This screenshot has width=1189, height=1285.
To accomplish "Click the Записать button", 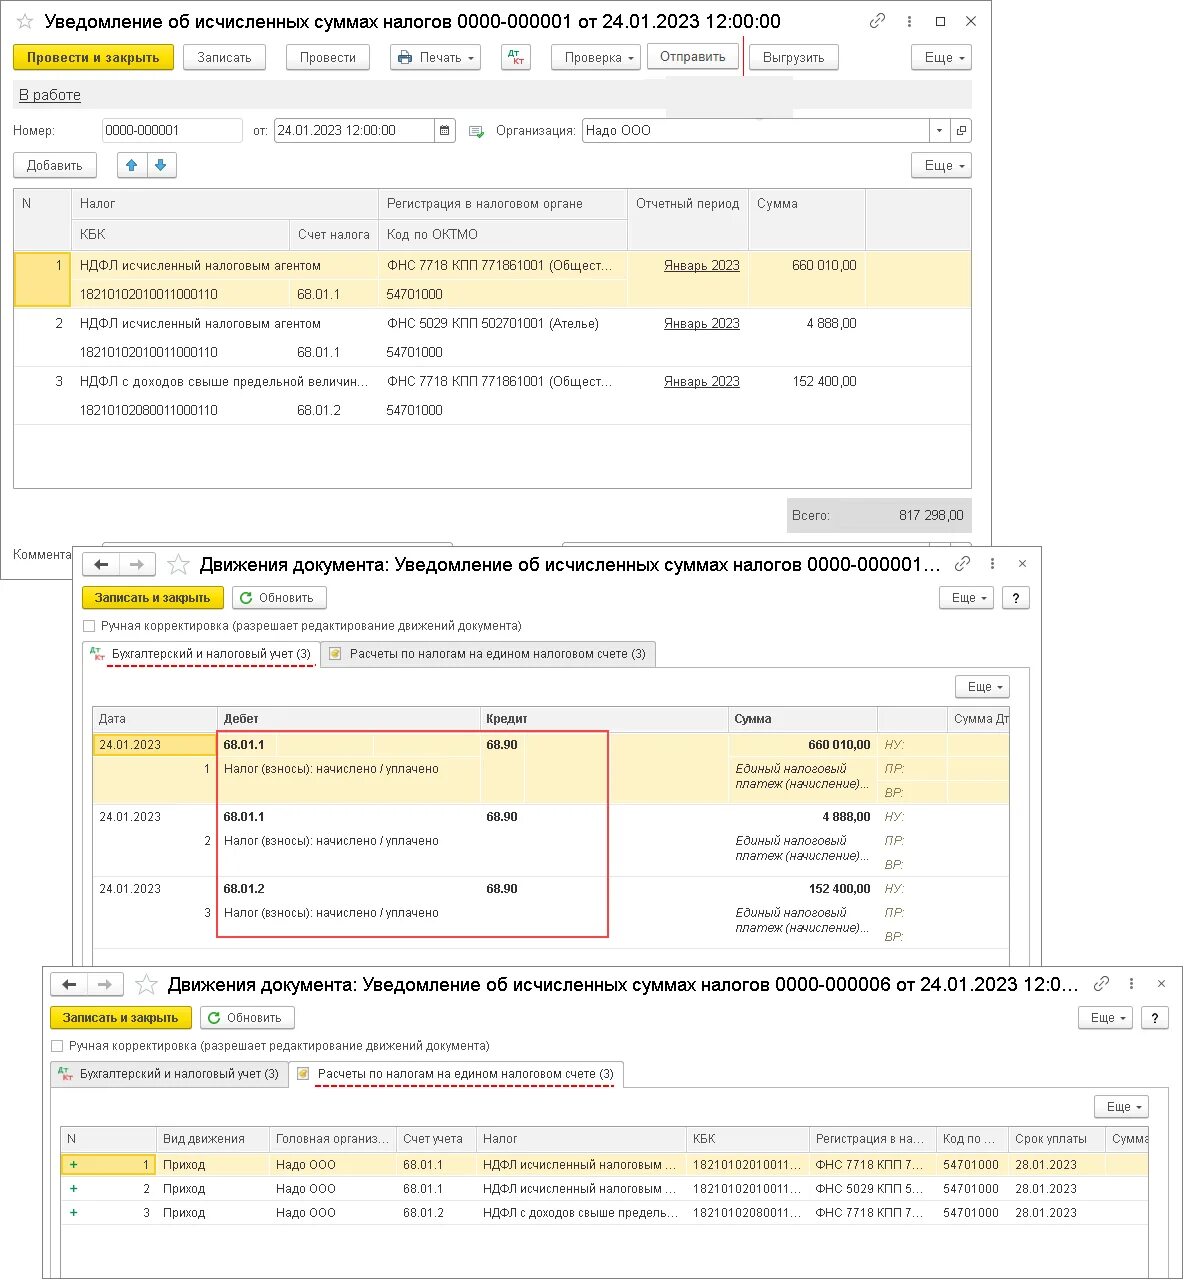I will (224, 58).
